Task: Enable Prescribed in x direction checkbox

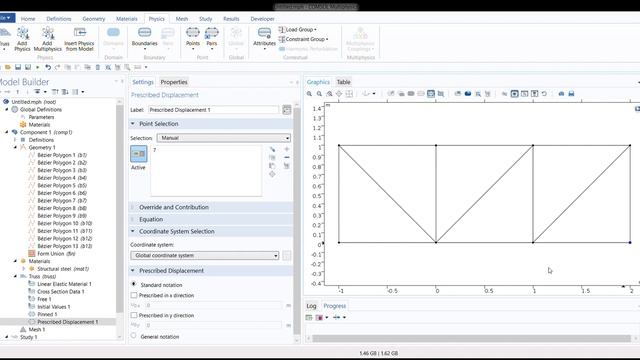Action: click(134, 295)
